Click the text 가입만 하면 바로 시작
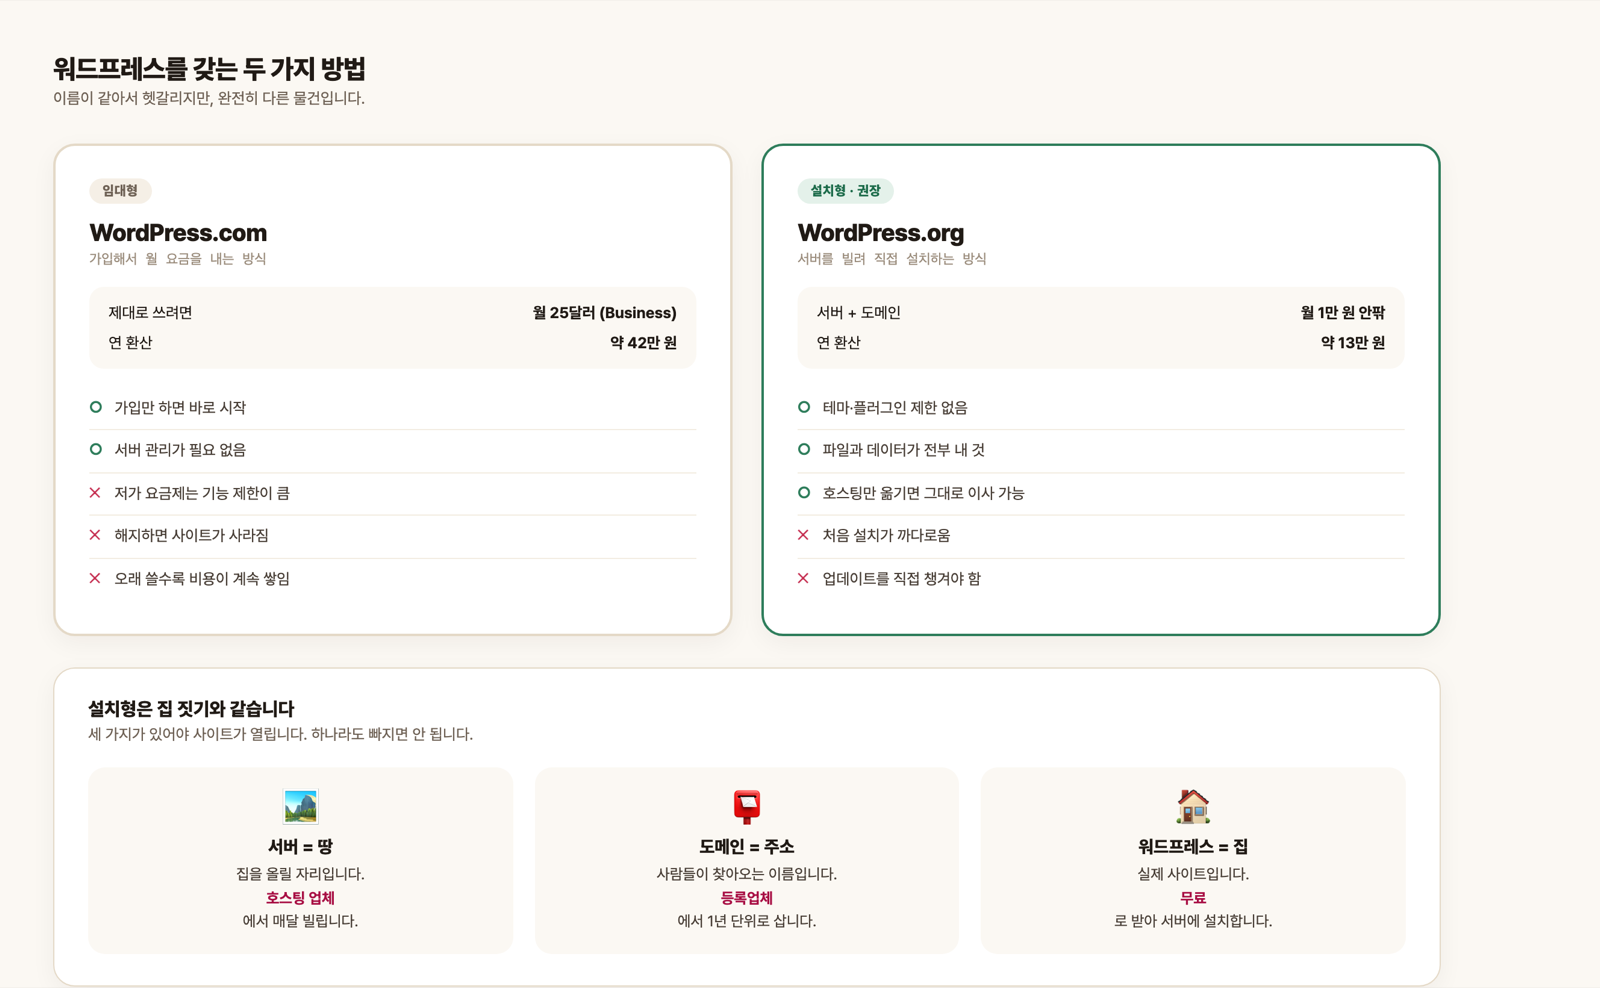Image resolution: width=1600 pixels, height=988 pixels. (x=180, y=408)
